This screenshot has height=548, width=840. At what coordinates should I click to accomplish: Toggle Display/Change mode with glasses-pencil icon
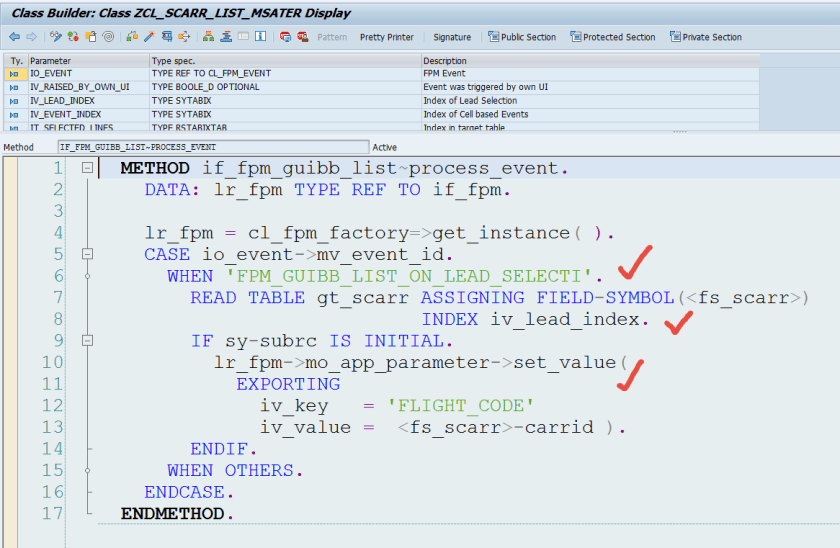pos(56,37)
